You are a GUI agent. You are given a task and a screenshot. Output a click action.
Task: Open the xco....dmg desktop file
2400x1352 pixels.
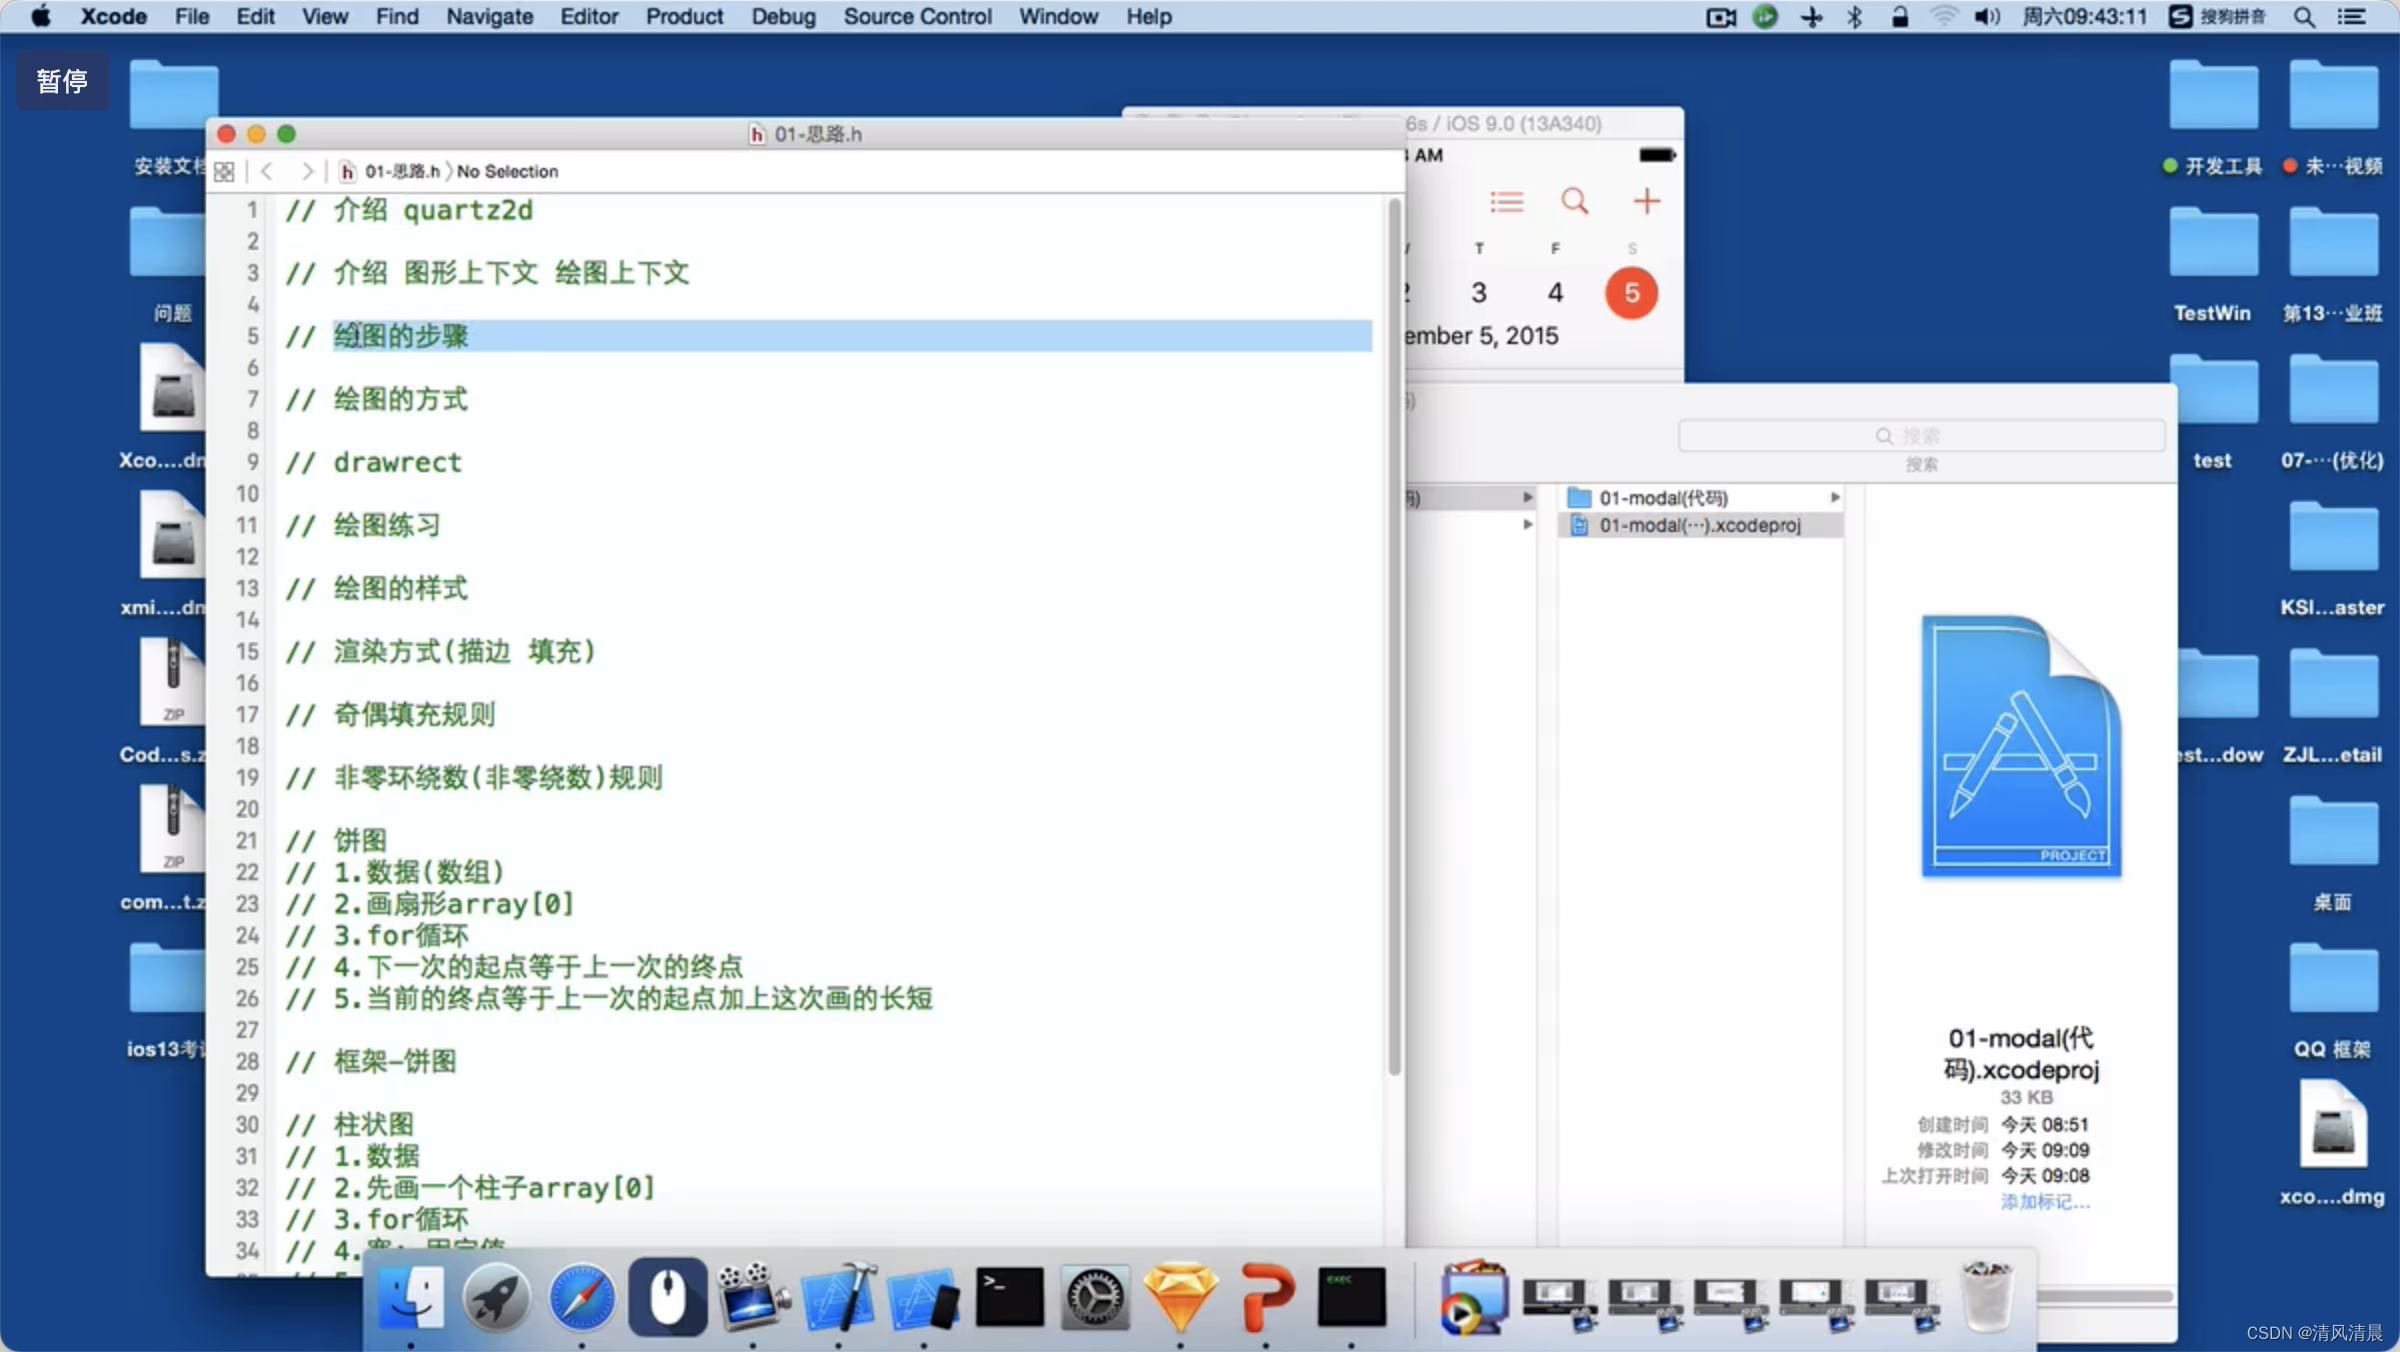[x=2332, y=1145]
